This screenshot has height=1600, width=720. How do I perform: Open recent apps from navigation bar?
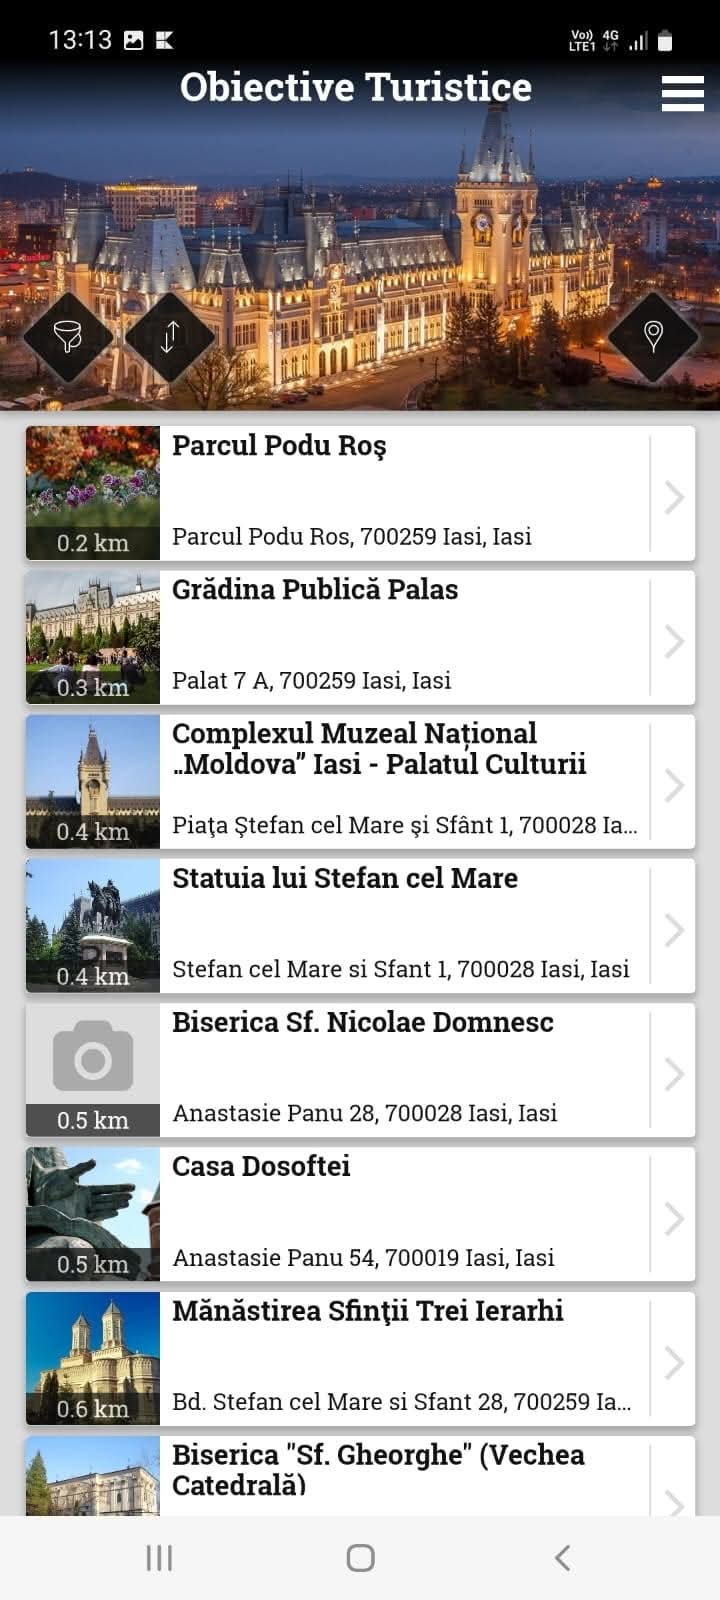point(159,1557)
